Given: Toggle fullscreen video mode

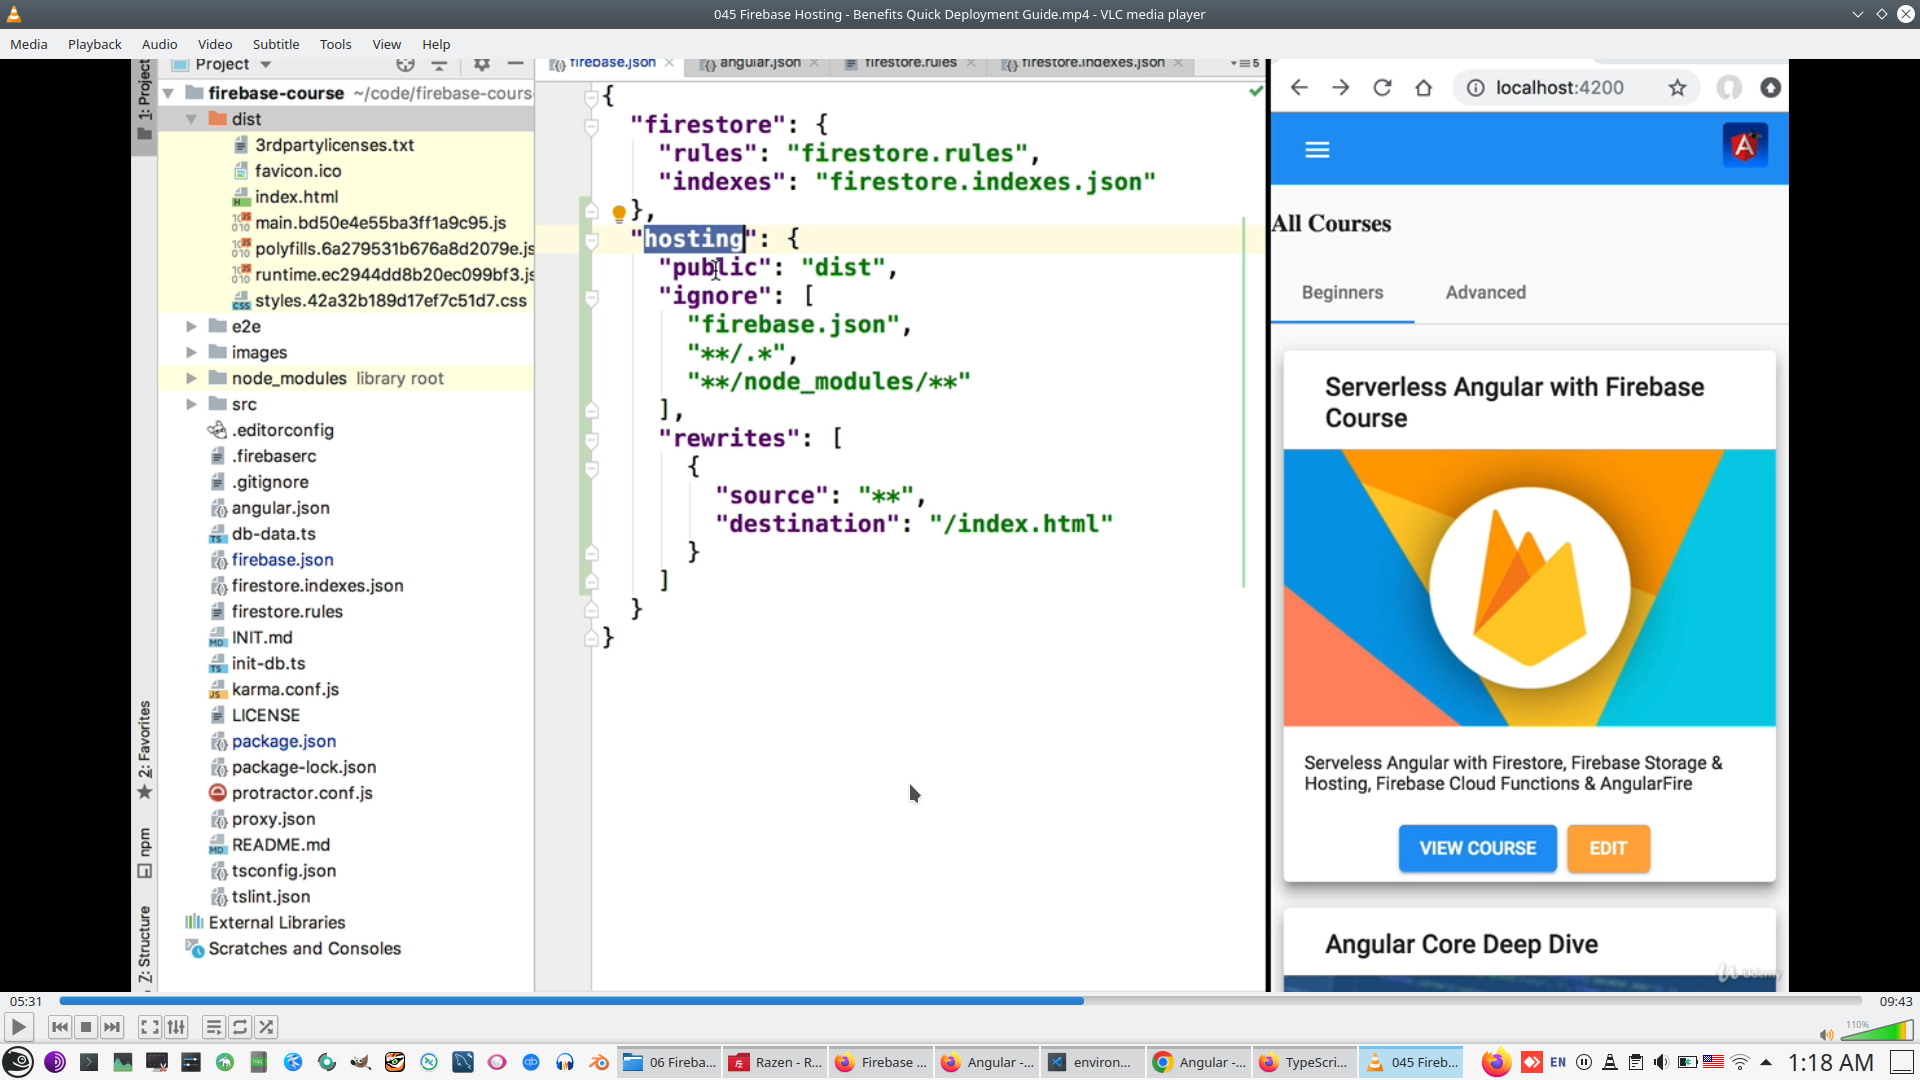Looking at the screenshot, I should click(149, 1027).
